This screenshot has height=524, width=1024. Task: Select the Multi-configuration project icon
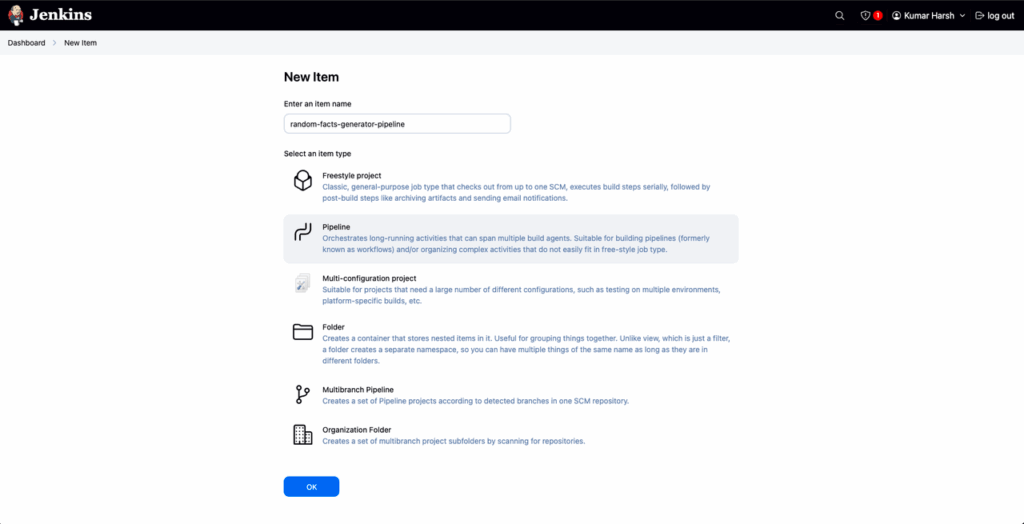pyautogui.click(x=302, y=283)
